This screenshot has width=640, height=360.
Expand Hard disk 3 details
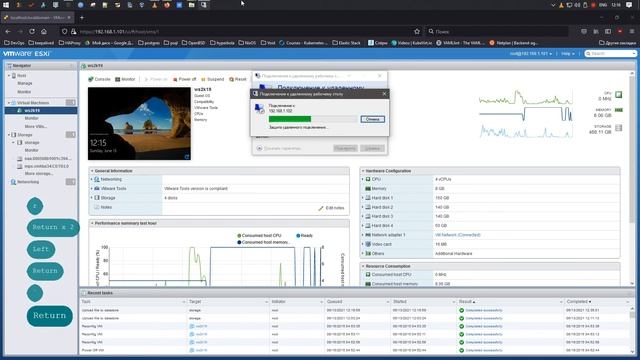(x=362, y=216)
